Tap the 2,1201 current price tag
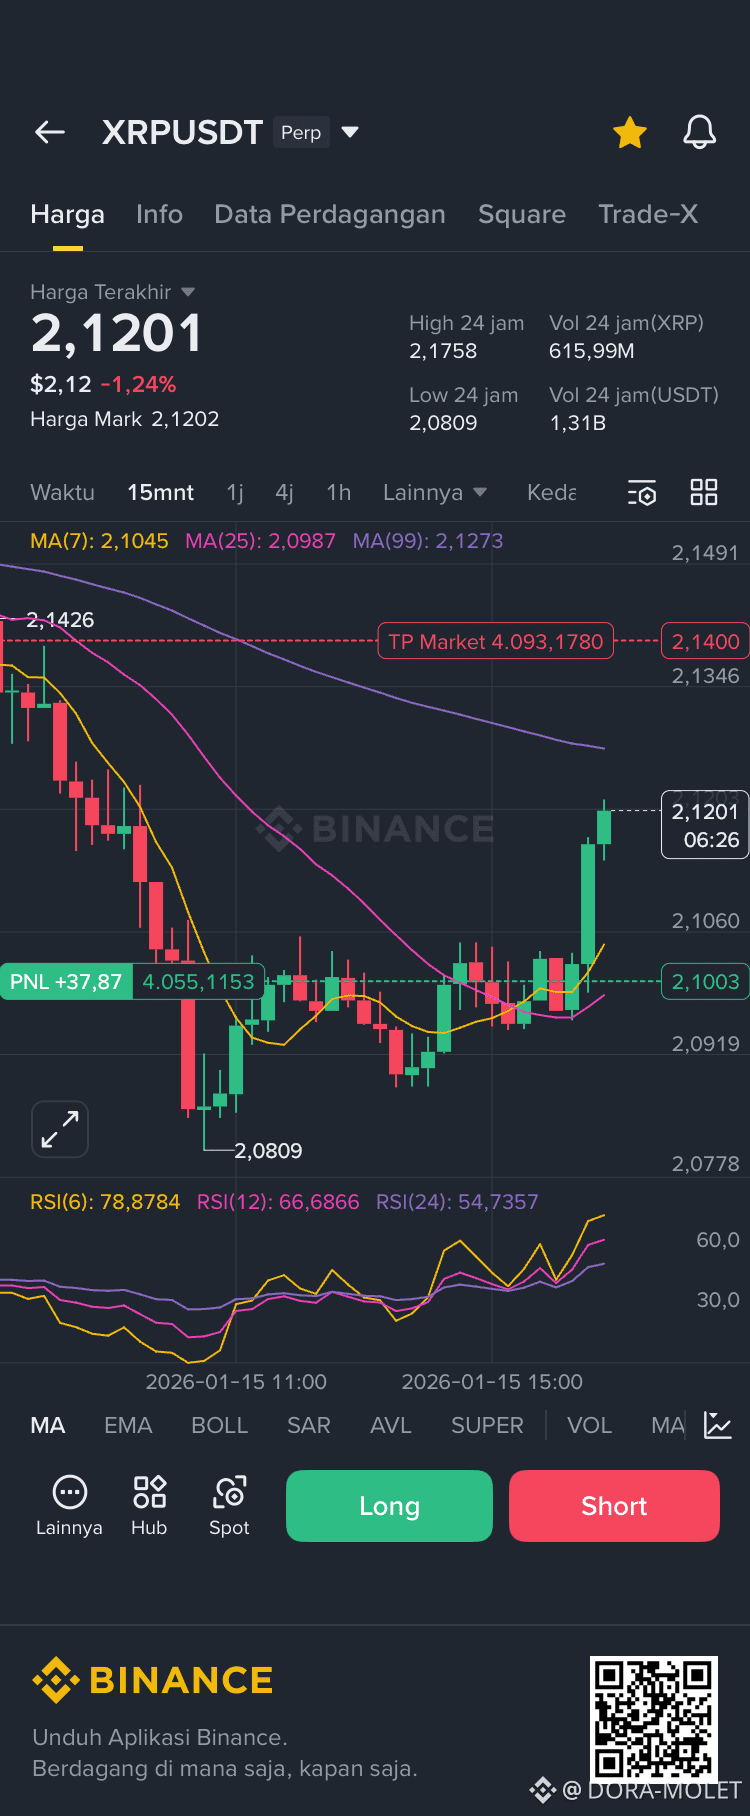 (x=705, y=825)
